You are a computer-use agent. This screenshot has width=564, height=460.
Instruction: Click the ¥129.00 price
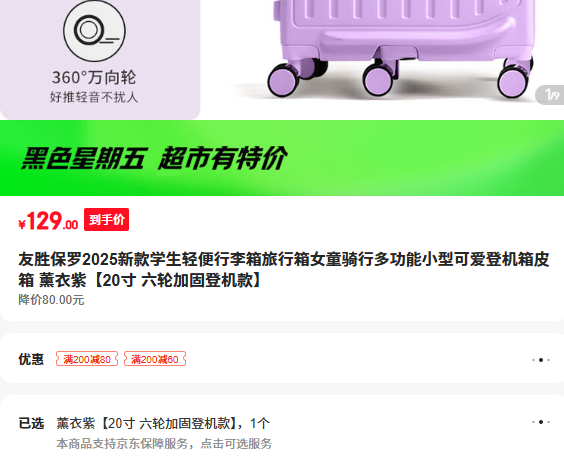[x=48, y=221]
